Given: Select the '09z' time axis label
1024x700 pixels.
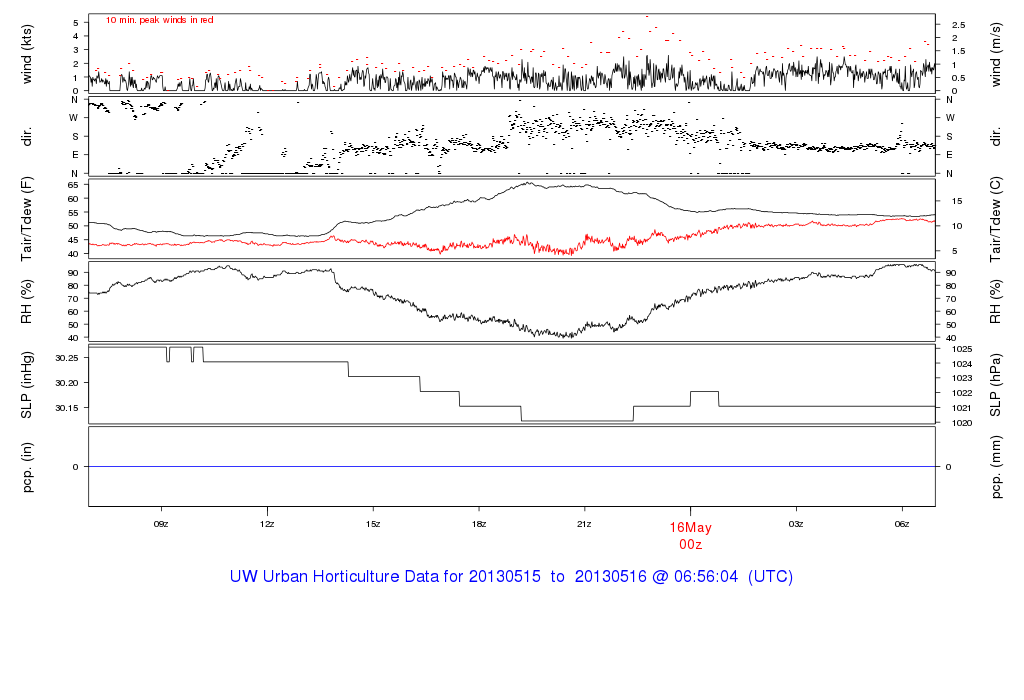Looking at the screenshot, I should (161, 524).
